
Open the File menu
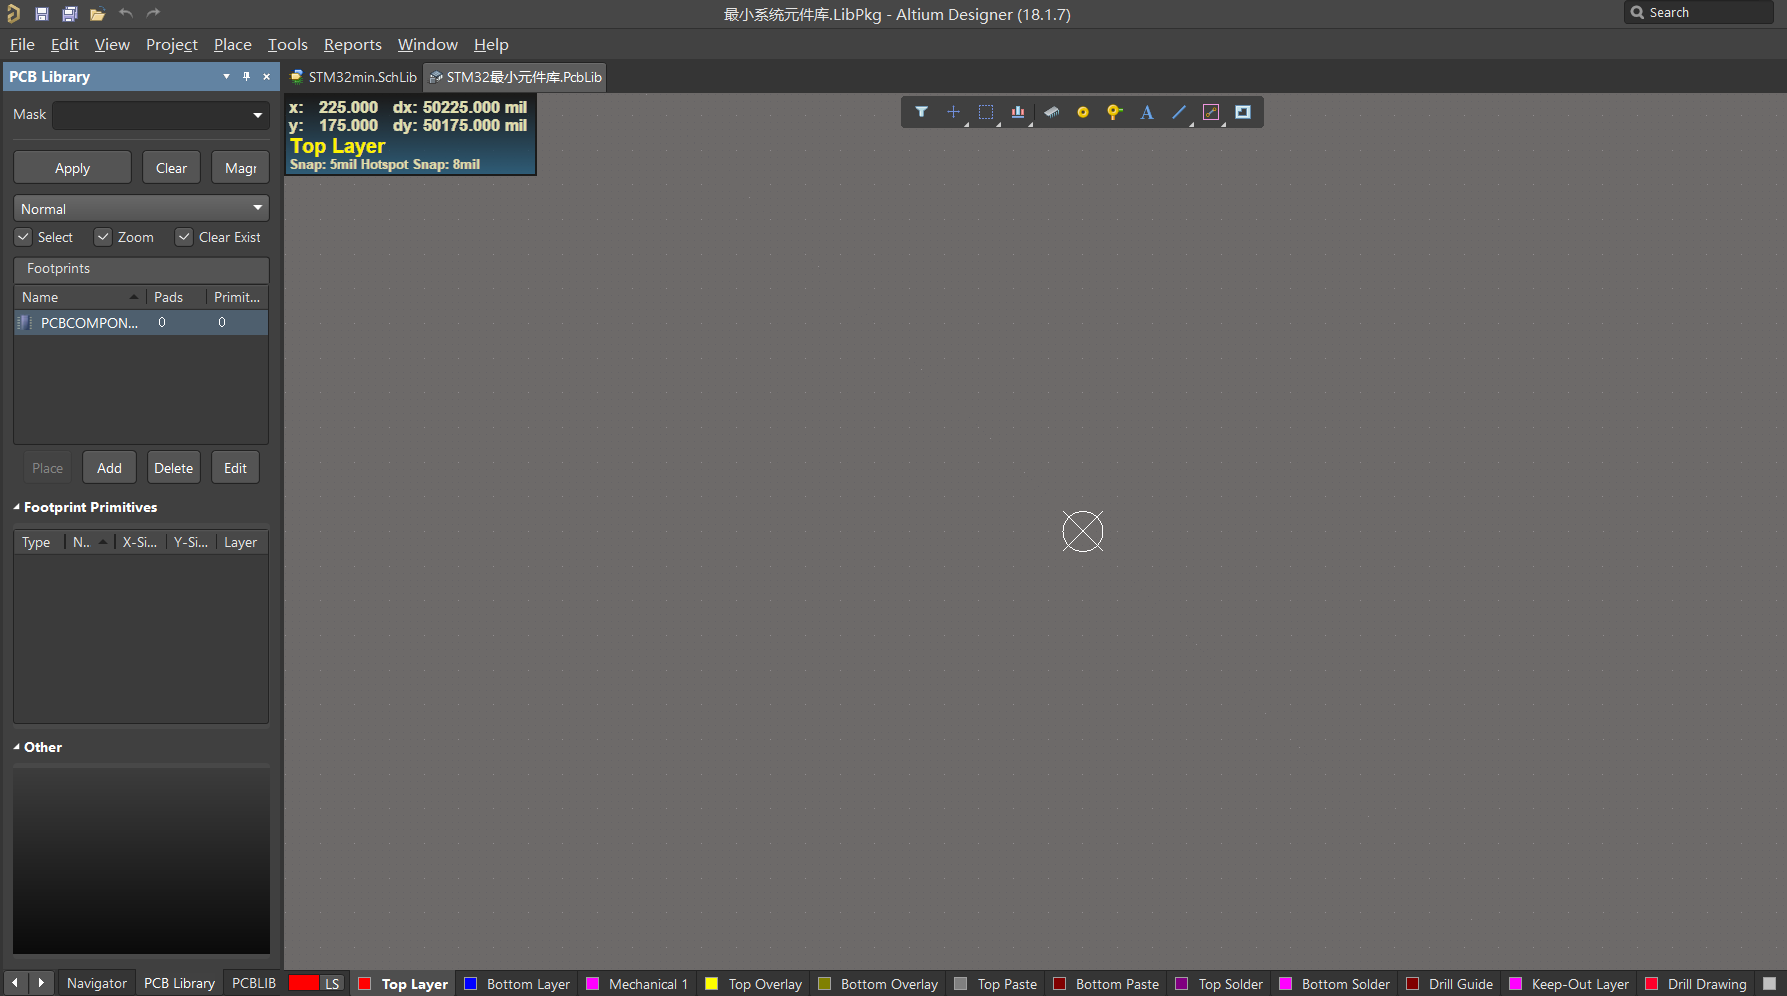pos(22,44)
